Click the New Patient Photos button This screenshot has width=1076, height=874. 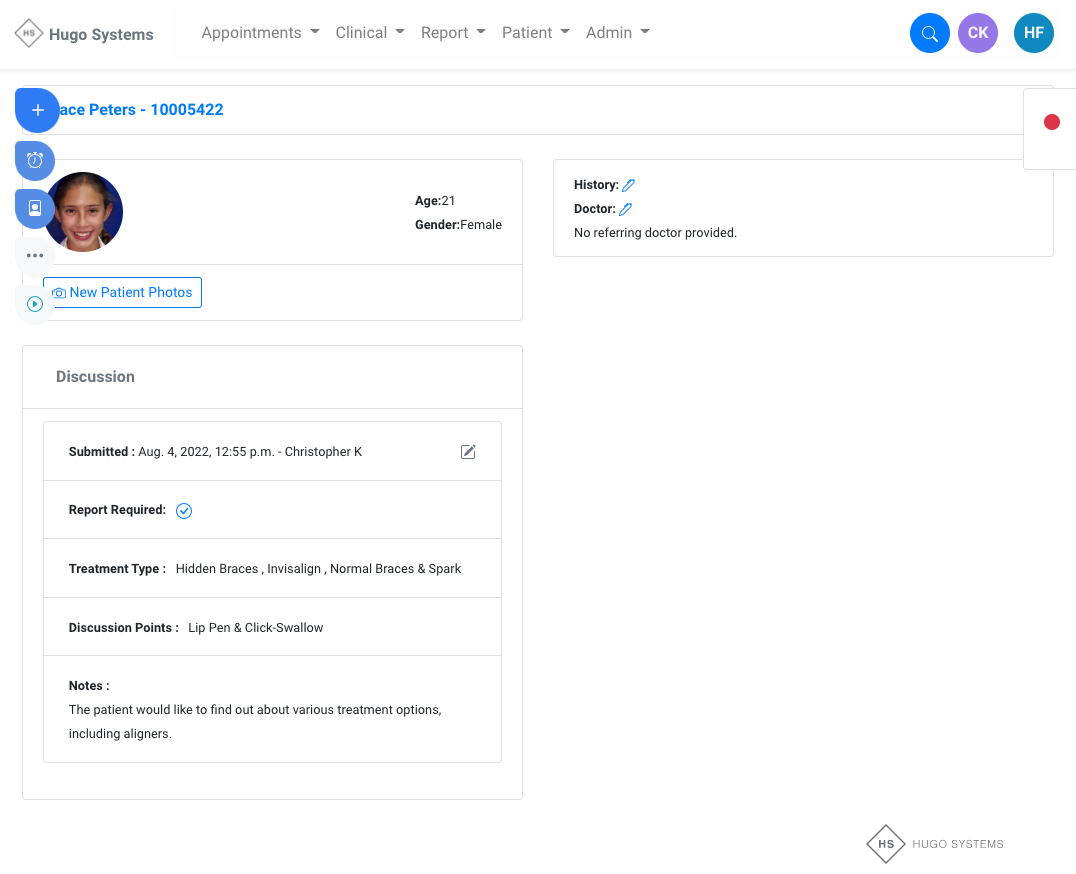pyautogui.click(x=123, y=293)
